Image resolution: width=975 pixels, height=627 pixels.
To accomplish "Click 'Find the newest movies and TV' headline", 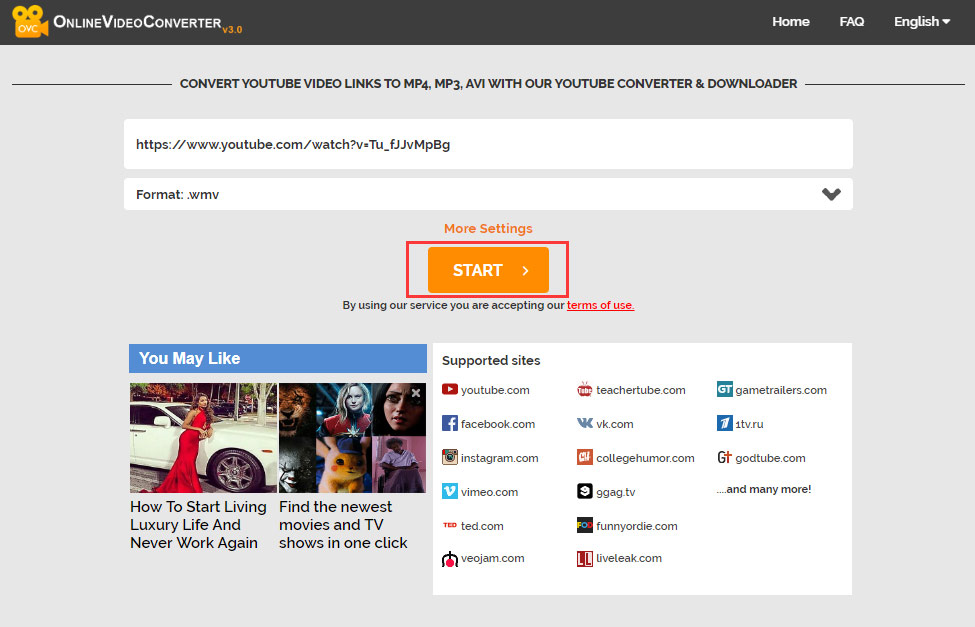I will (343, 525).
